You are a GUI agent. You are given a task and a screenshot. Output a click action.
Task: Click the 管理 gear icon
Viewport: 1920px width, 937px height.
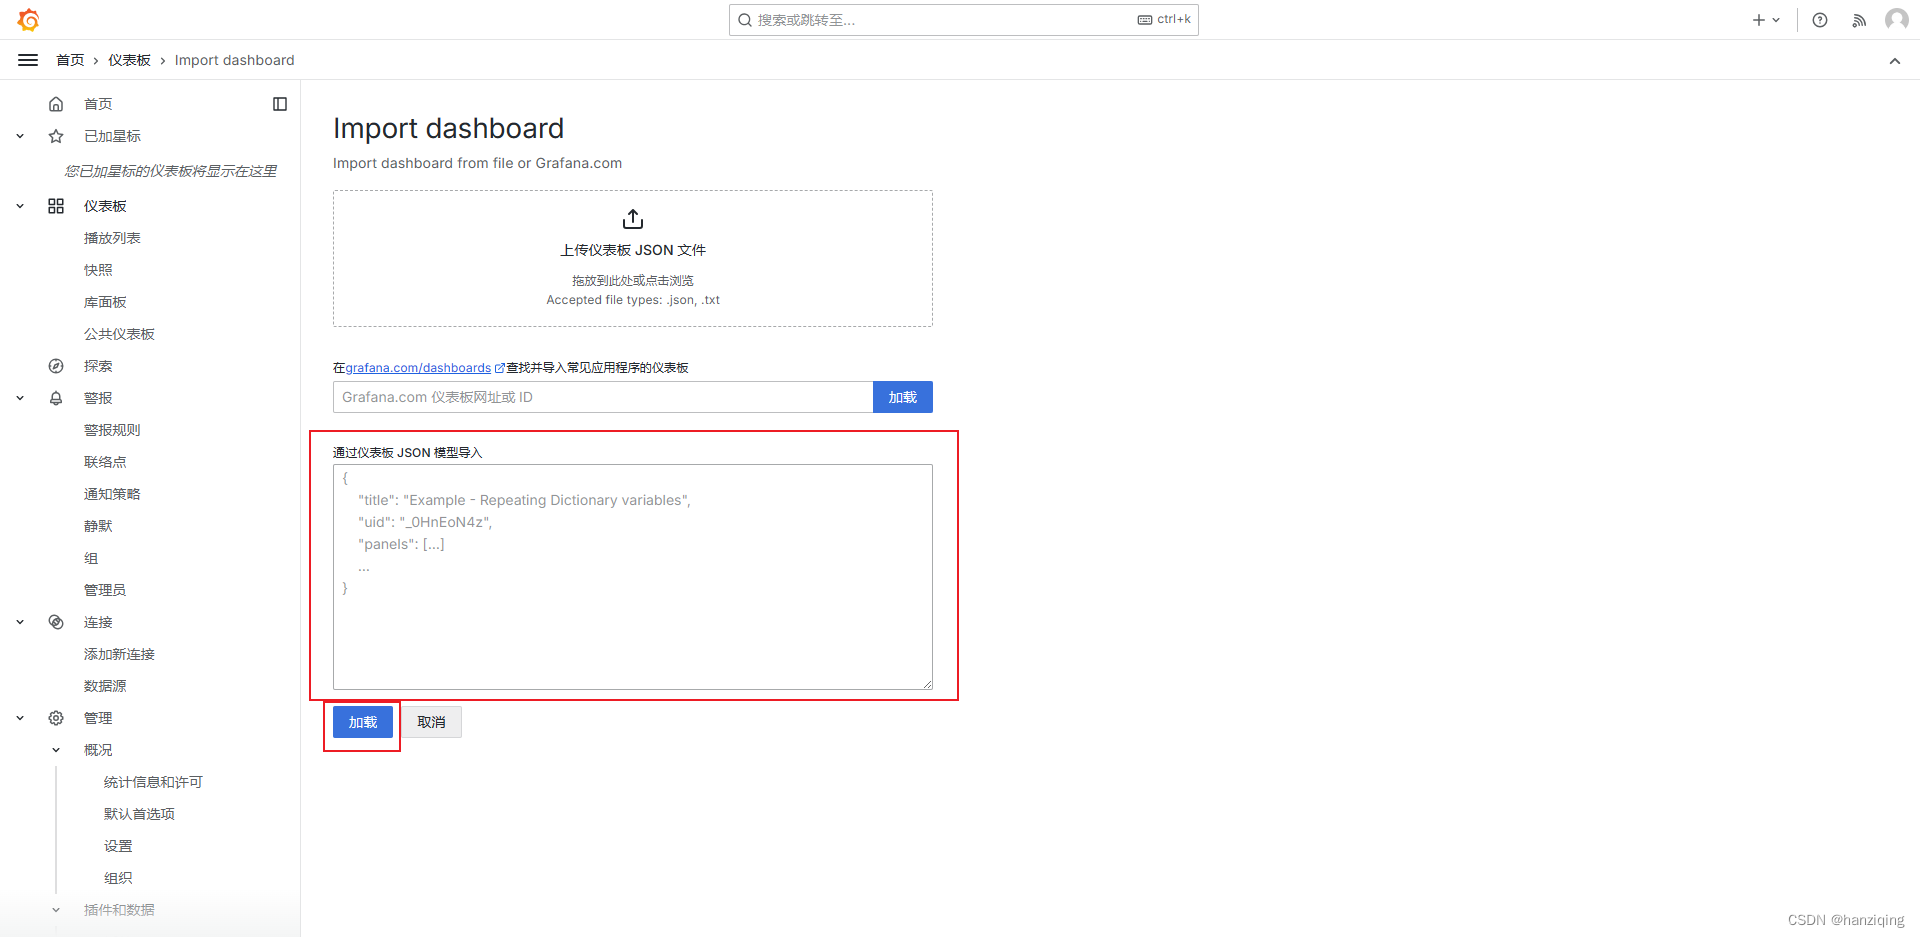56,718
